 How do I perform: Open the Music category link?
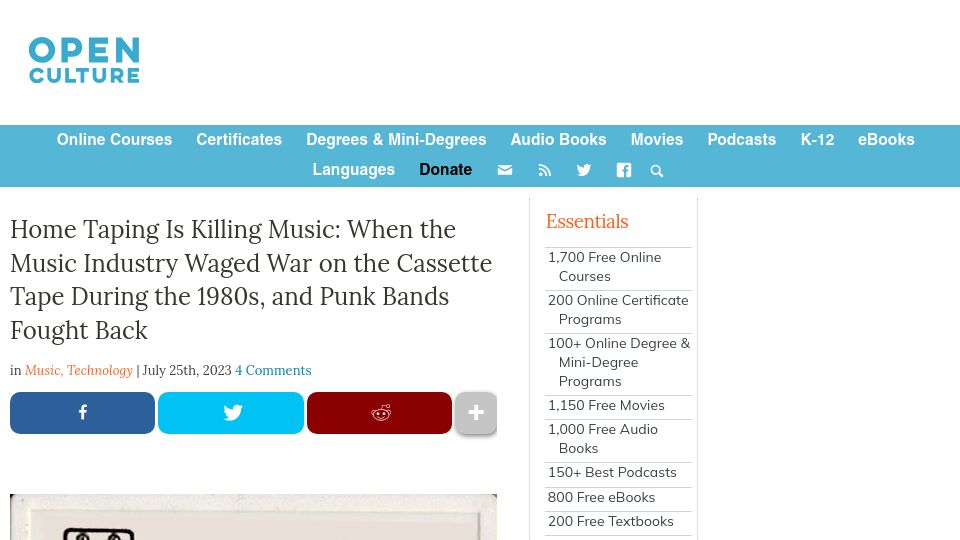click(43, 370)
